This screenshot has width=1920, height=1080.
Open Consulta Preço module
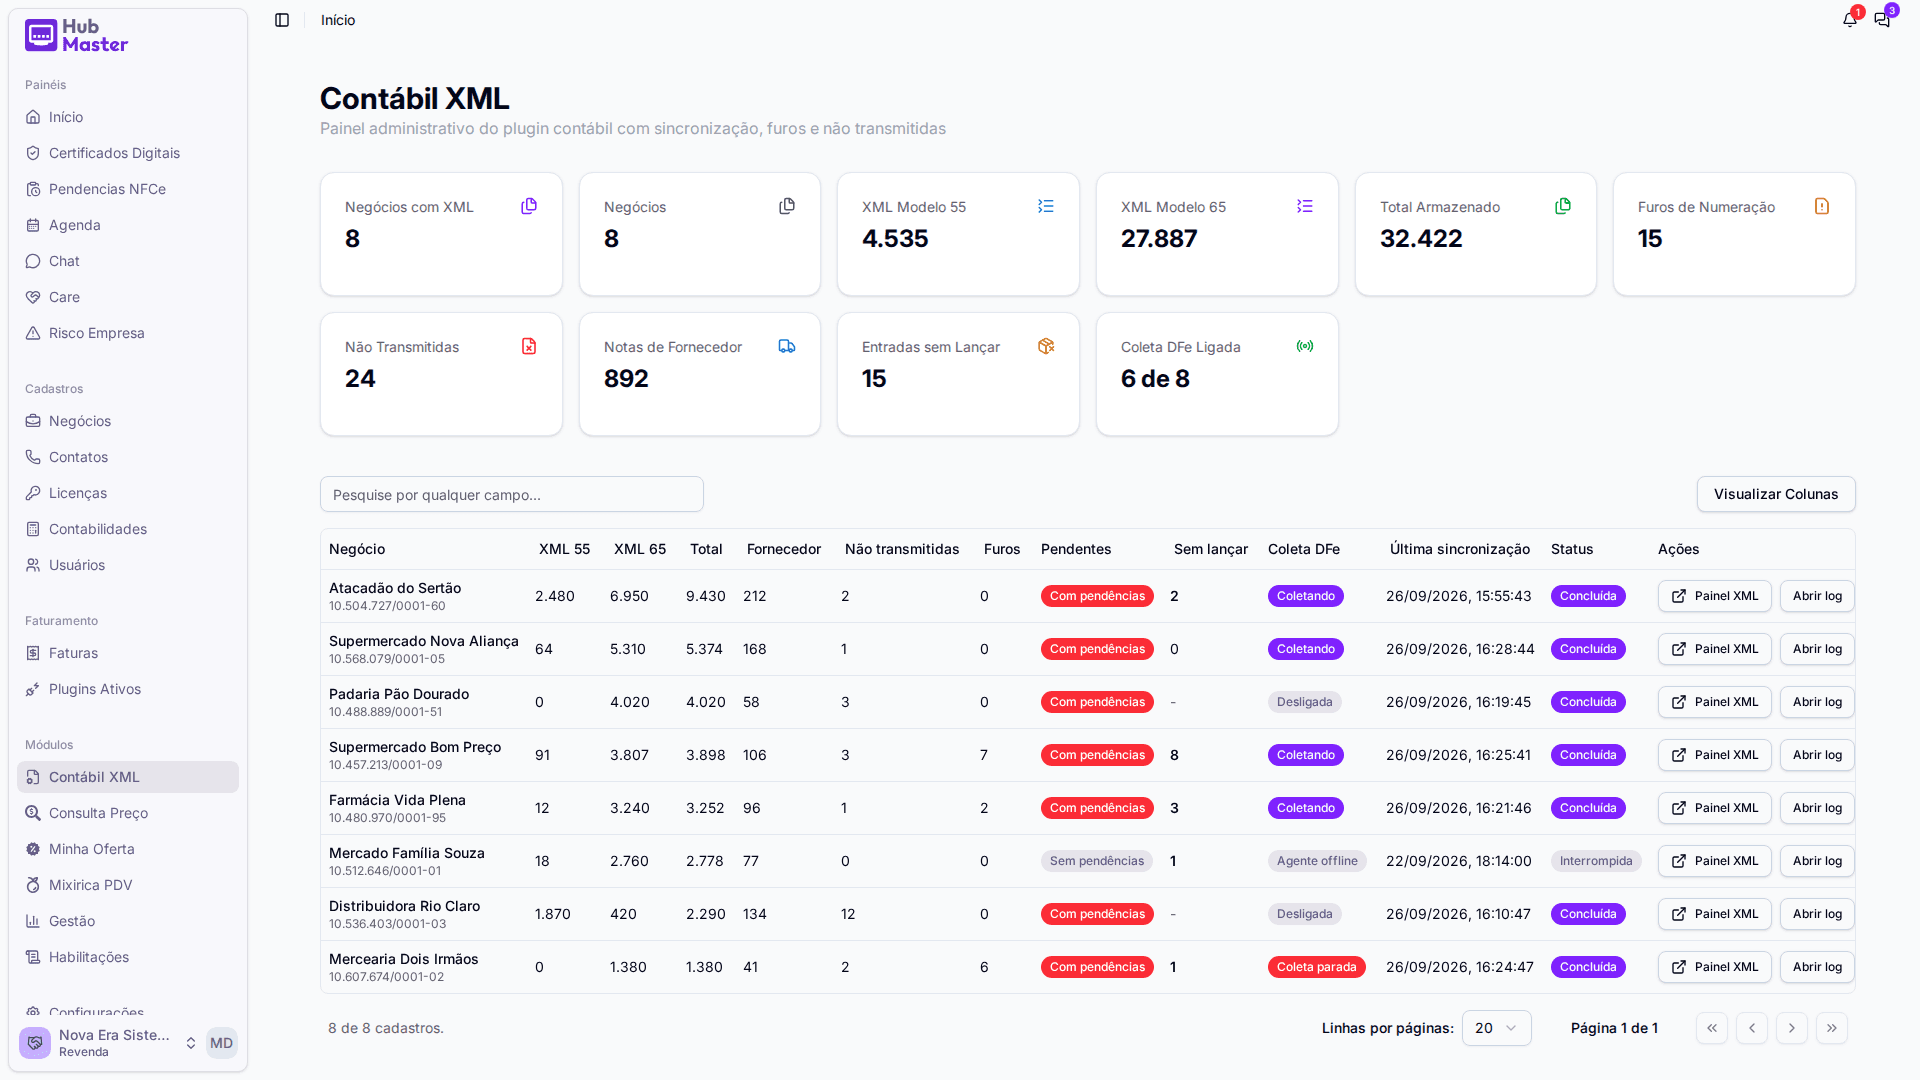coord(128,813)
